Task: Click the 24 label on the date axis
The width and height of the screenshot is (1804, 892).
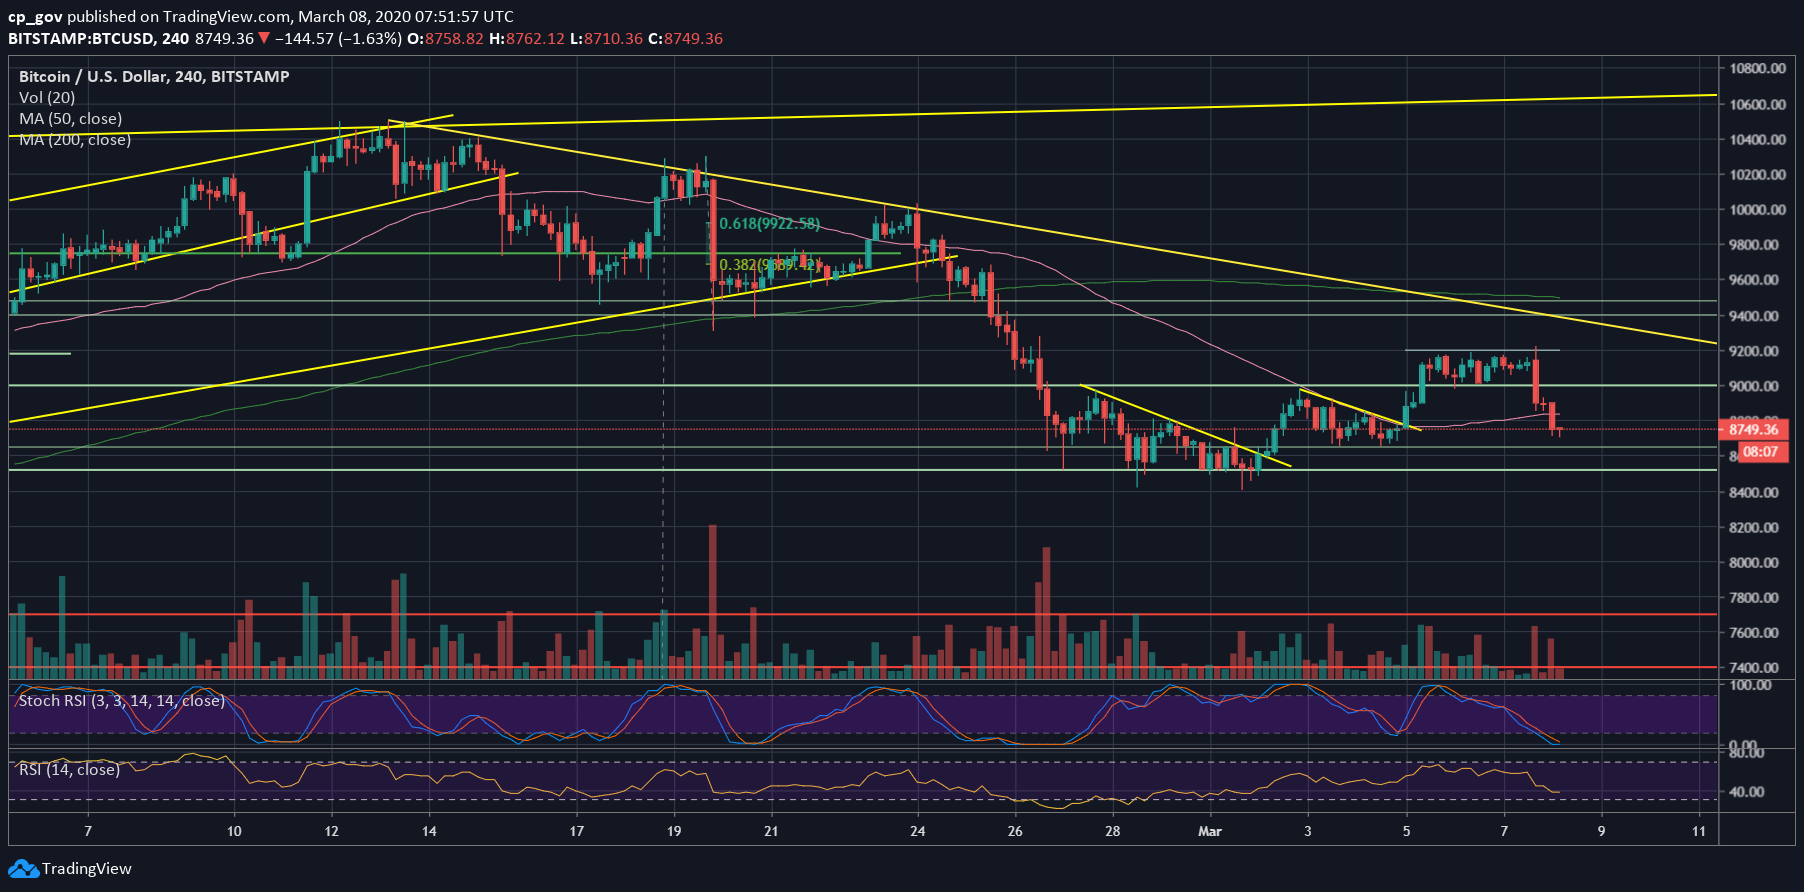Action: (918, 831)
